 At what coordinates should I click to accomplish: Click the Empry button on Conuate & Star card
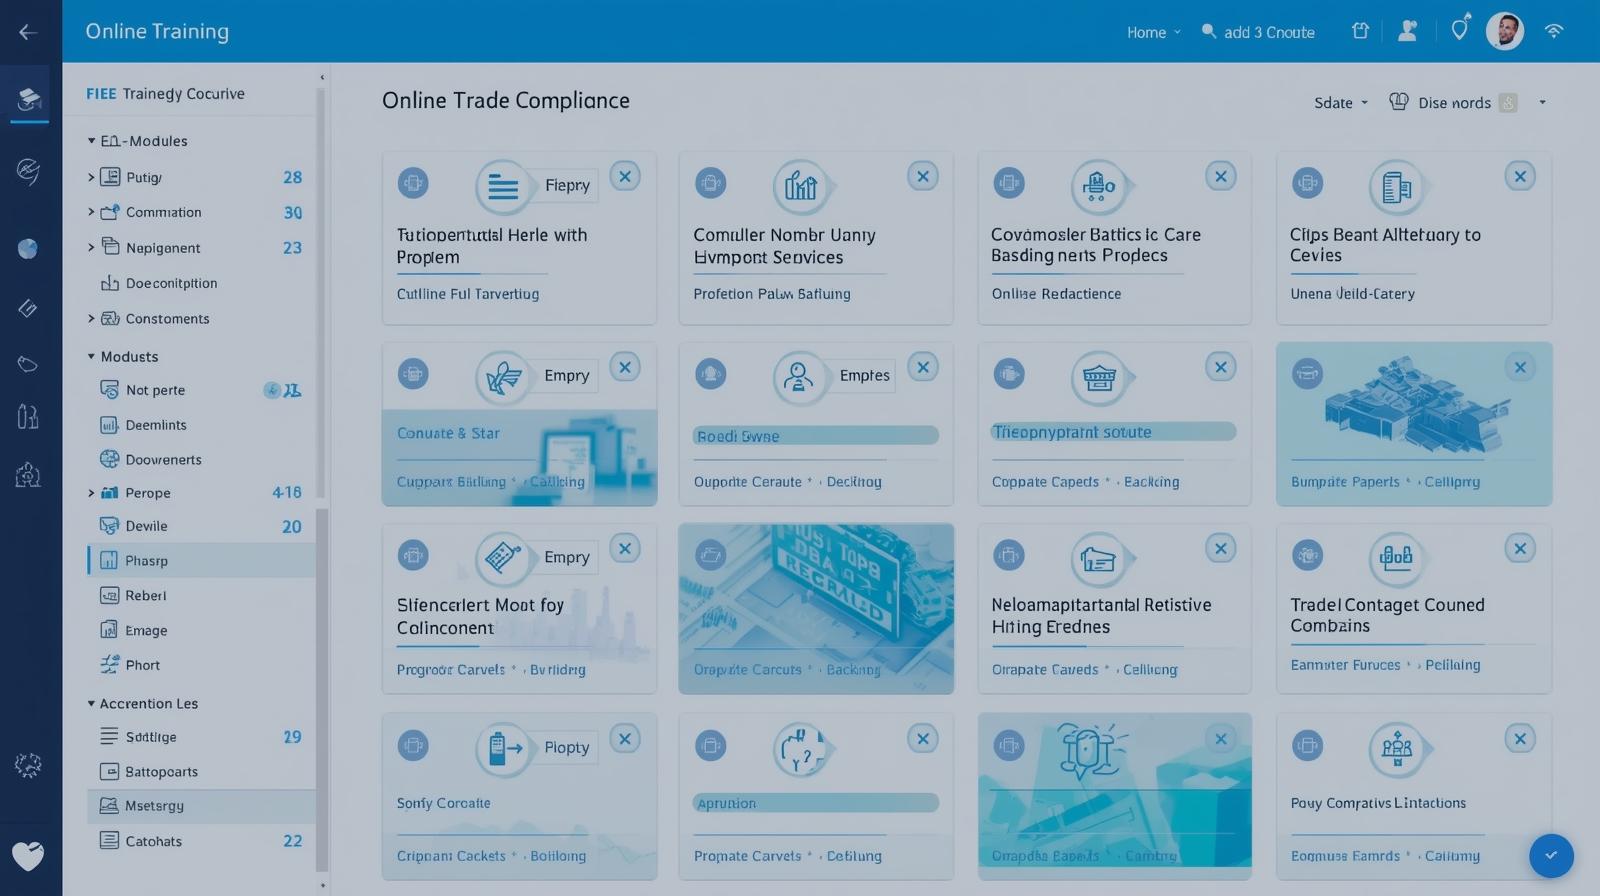566,376
